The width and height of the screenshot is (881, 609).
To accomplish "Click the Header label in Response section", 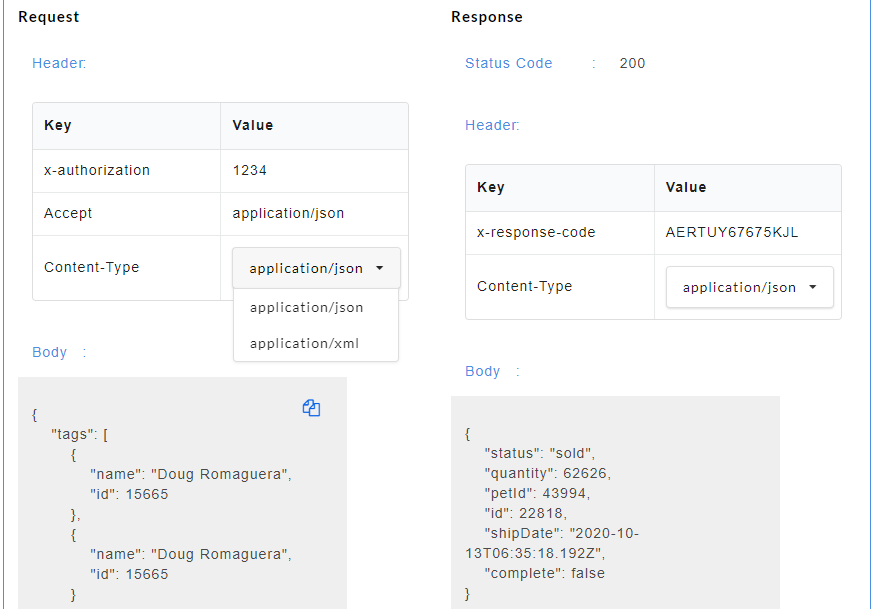I will (x=491, y=125).
